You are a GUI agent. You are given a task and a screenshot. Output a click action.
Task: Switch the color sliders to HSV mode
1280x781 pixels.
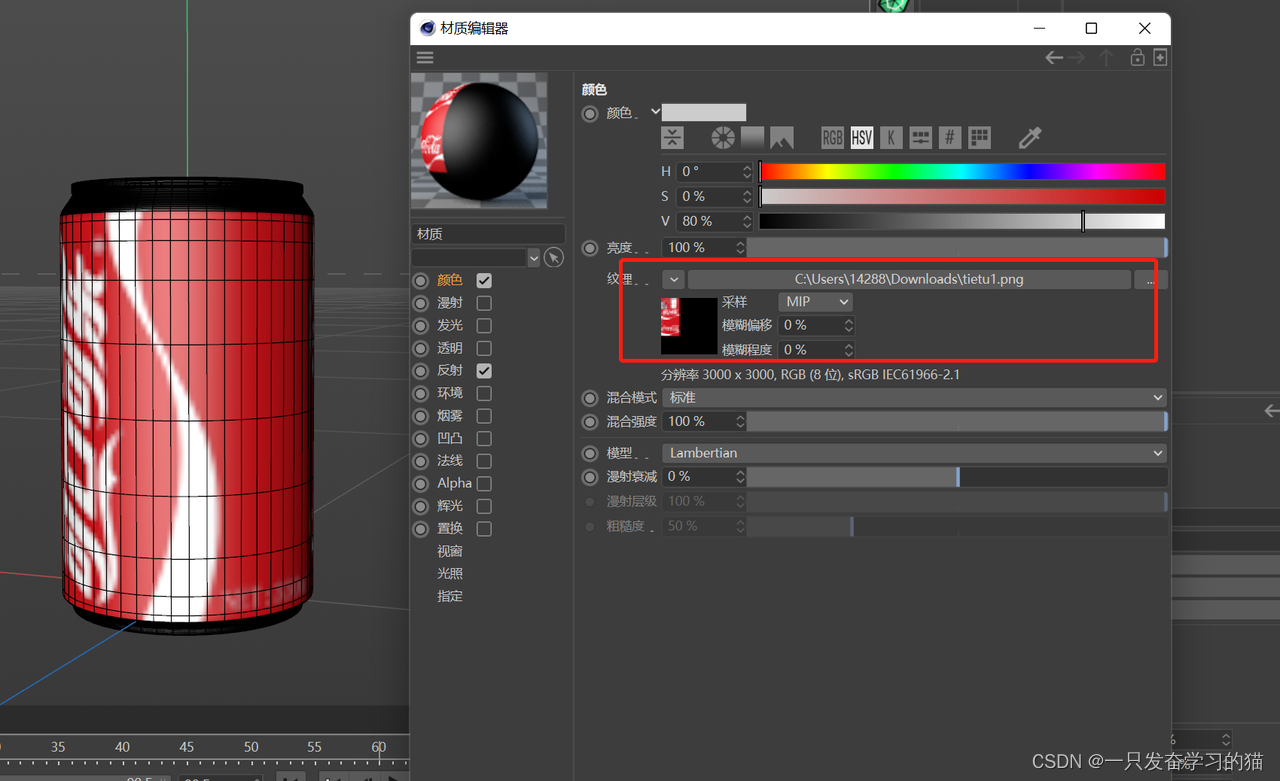(x=861, y=138)
